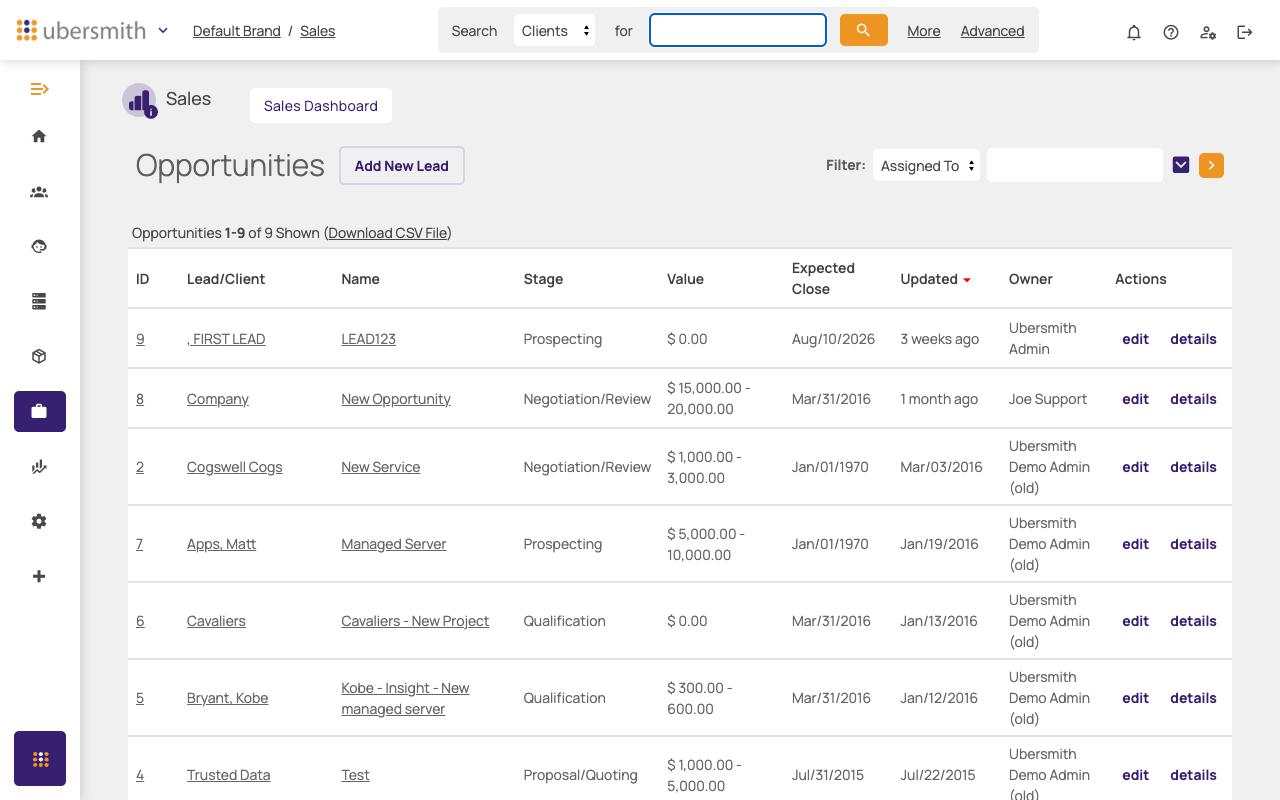The image size is (1280, 800).
Task: Open the cube/package sidebar icon
Action: (x=39, y=356)
